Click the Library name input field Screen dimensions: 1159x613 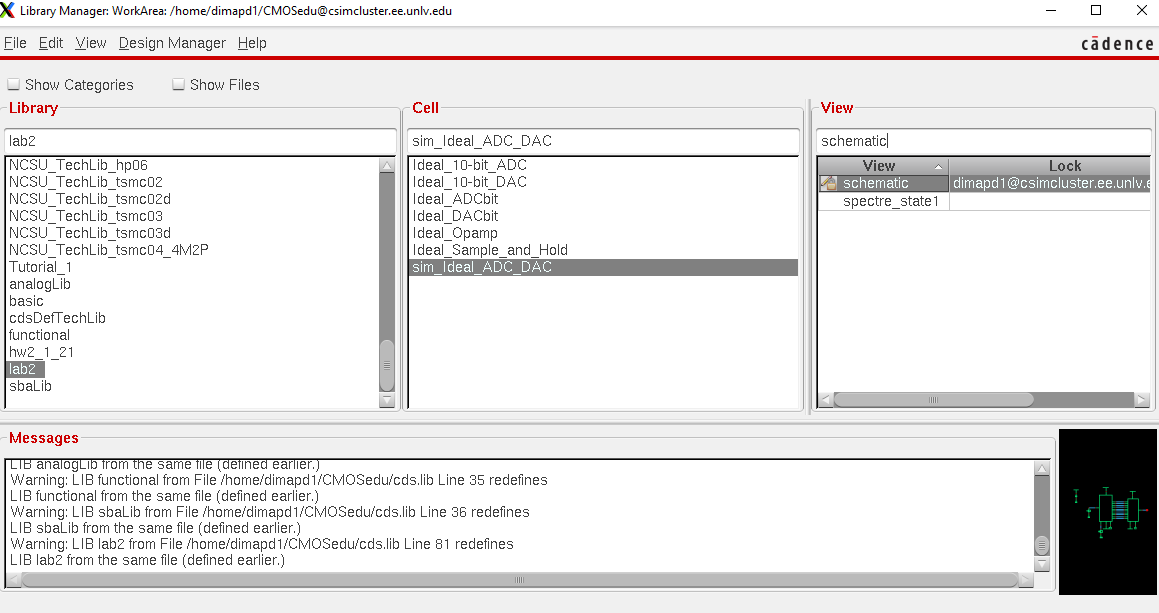(200, 141)
